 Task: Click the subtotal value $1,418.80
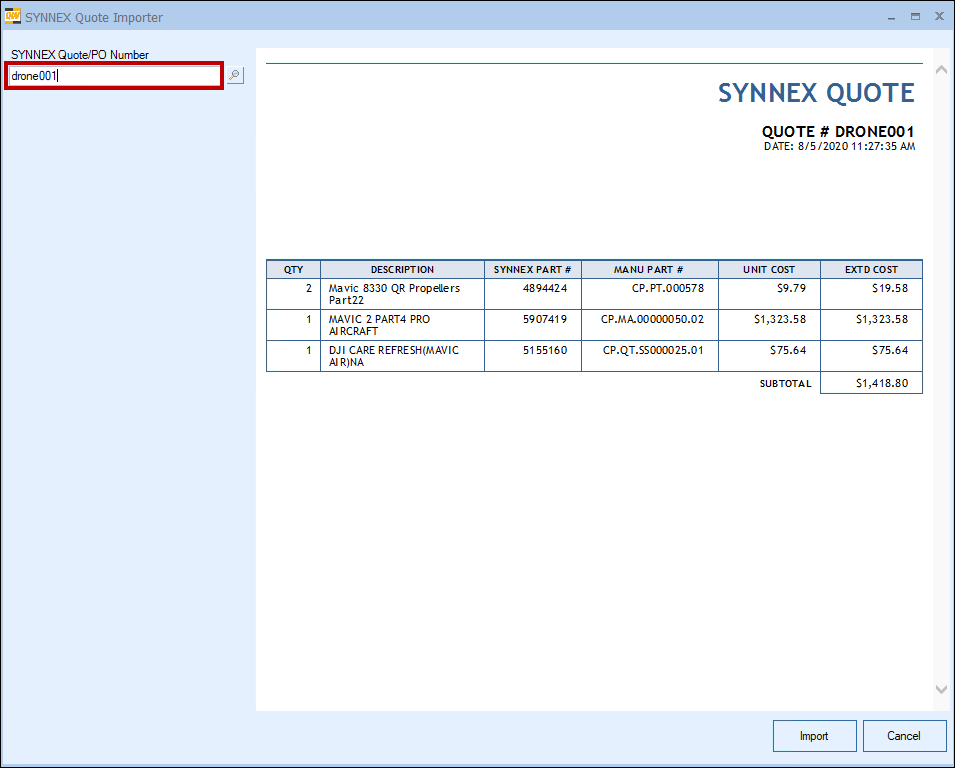tap(882, 383)
